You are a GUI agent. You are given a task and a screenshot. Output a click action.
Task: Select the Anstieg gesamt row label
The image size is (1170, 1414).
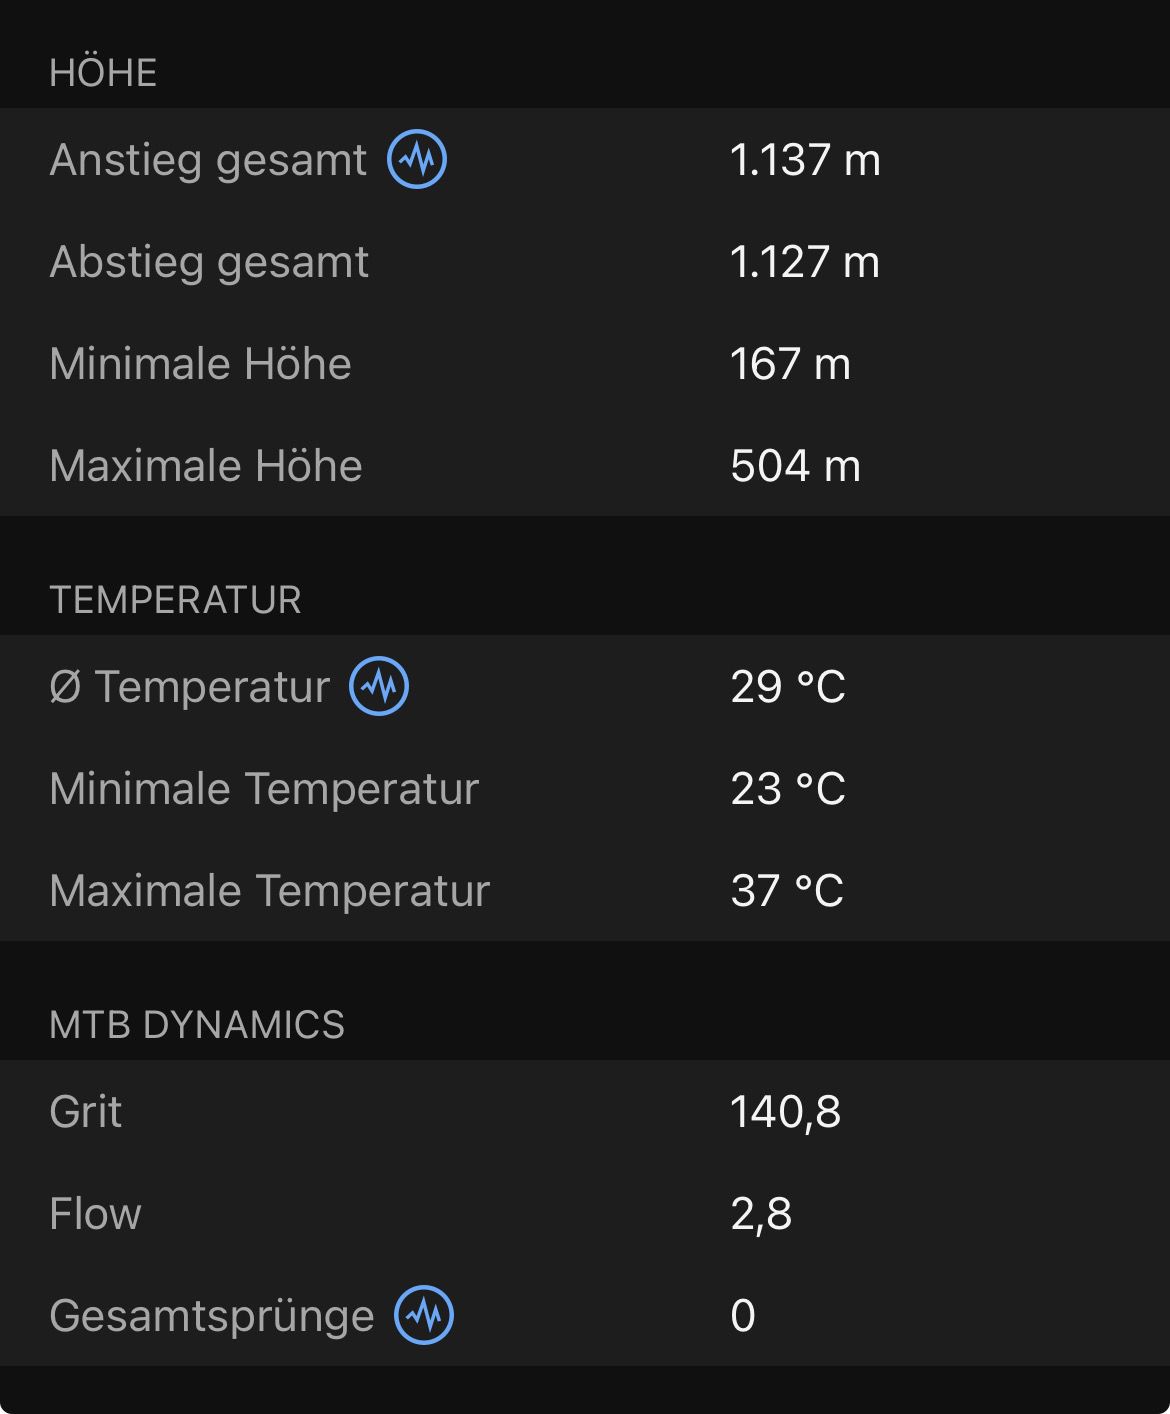pos(208,160)
